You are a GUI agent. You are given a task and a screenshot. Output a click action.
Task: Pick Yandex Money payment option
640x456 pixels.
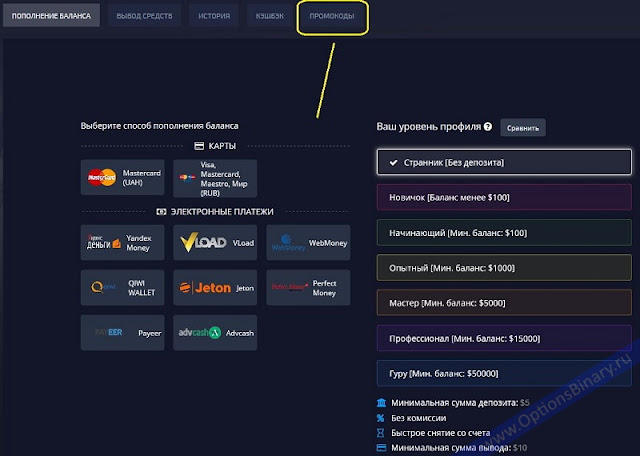point(122,242)
